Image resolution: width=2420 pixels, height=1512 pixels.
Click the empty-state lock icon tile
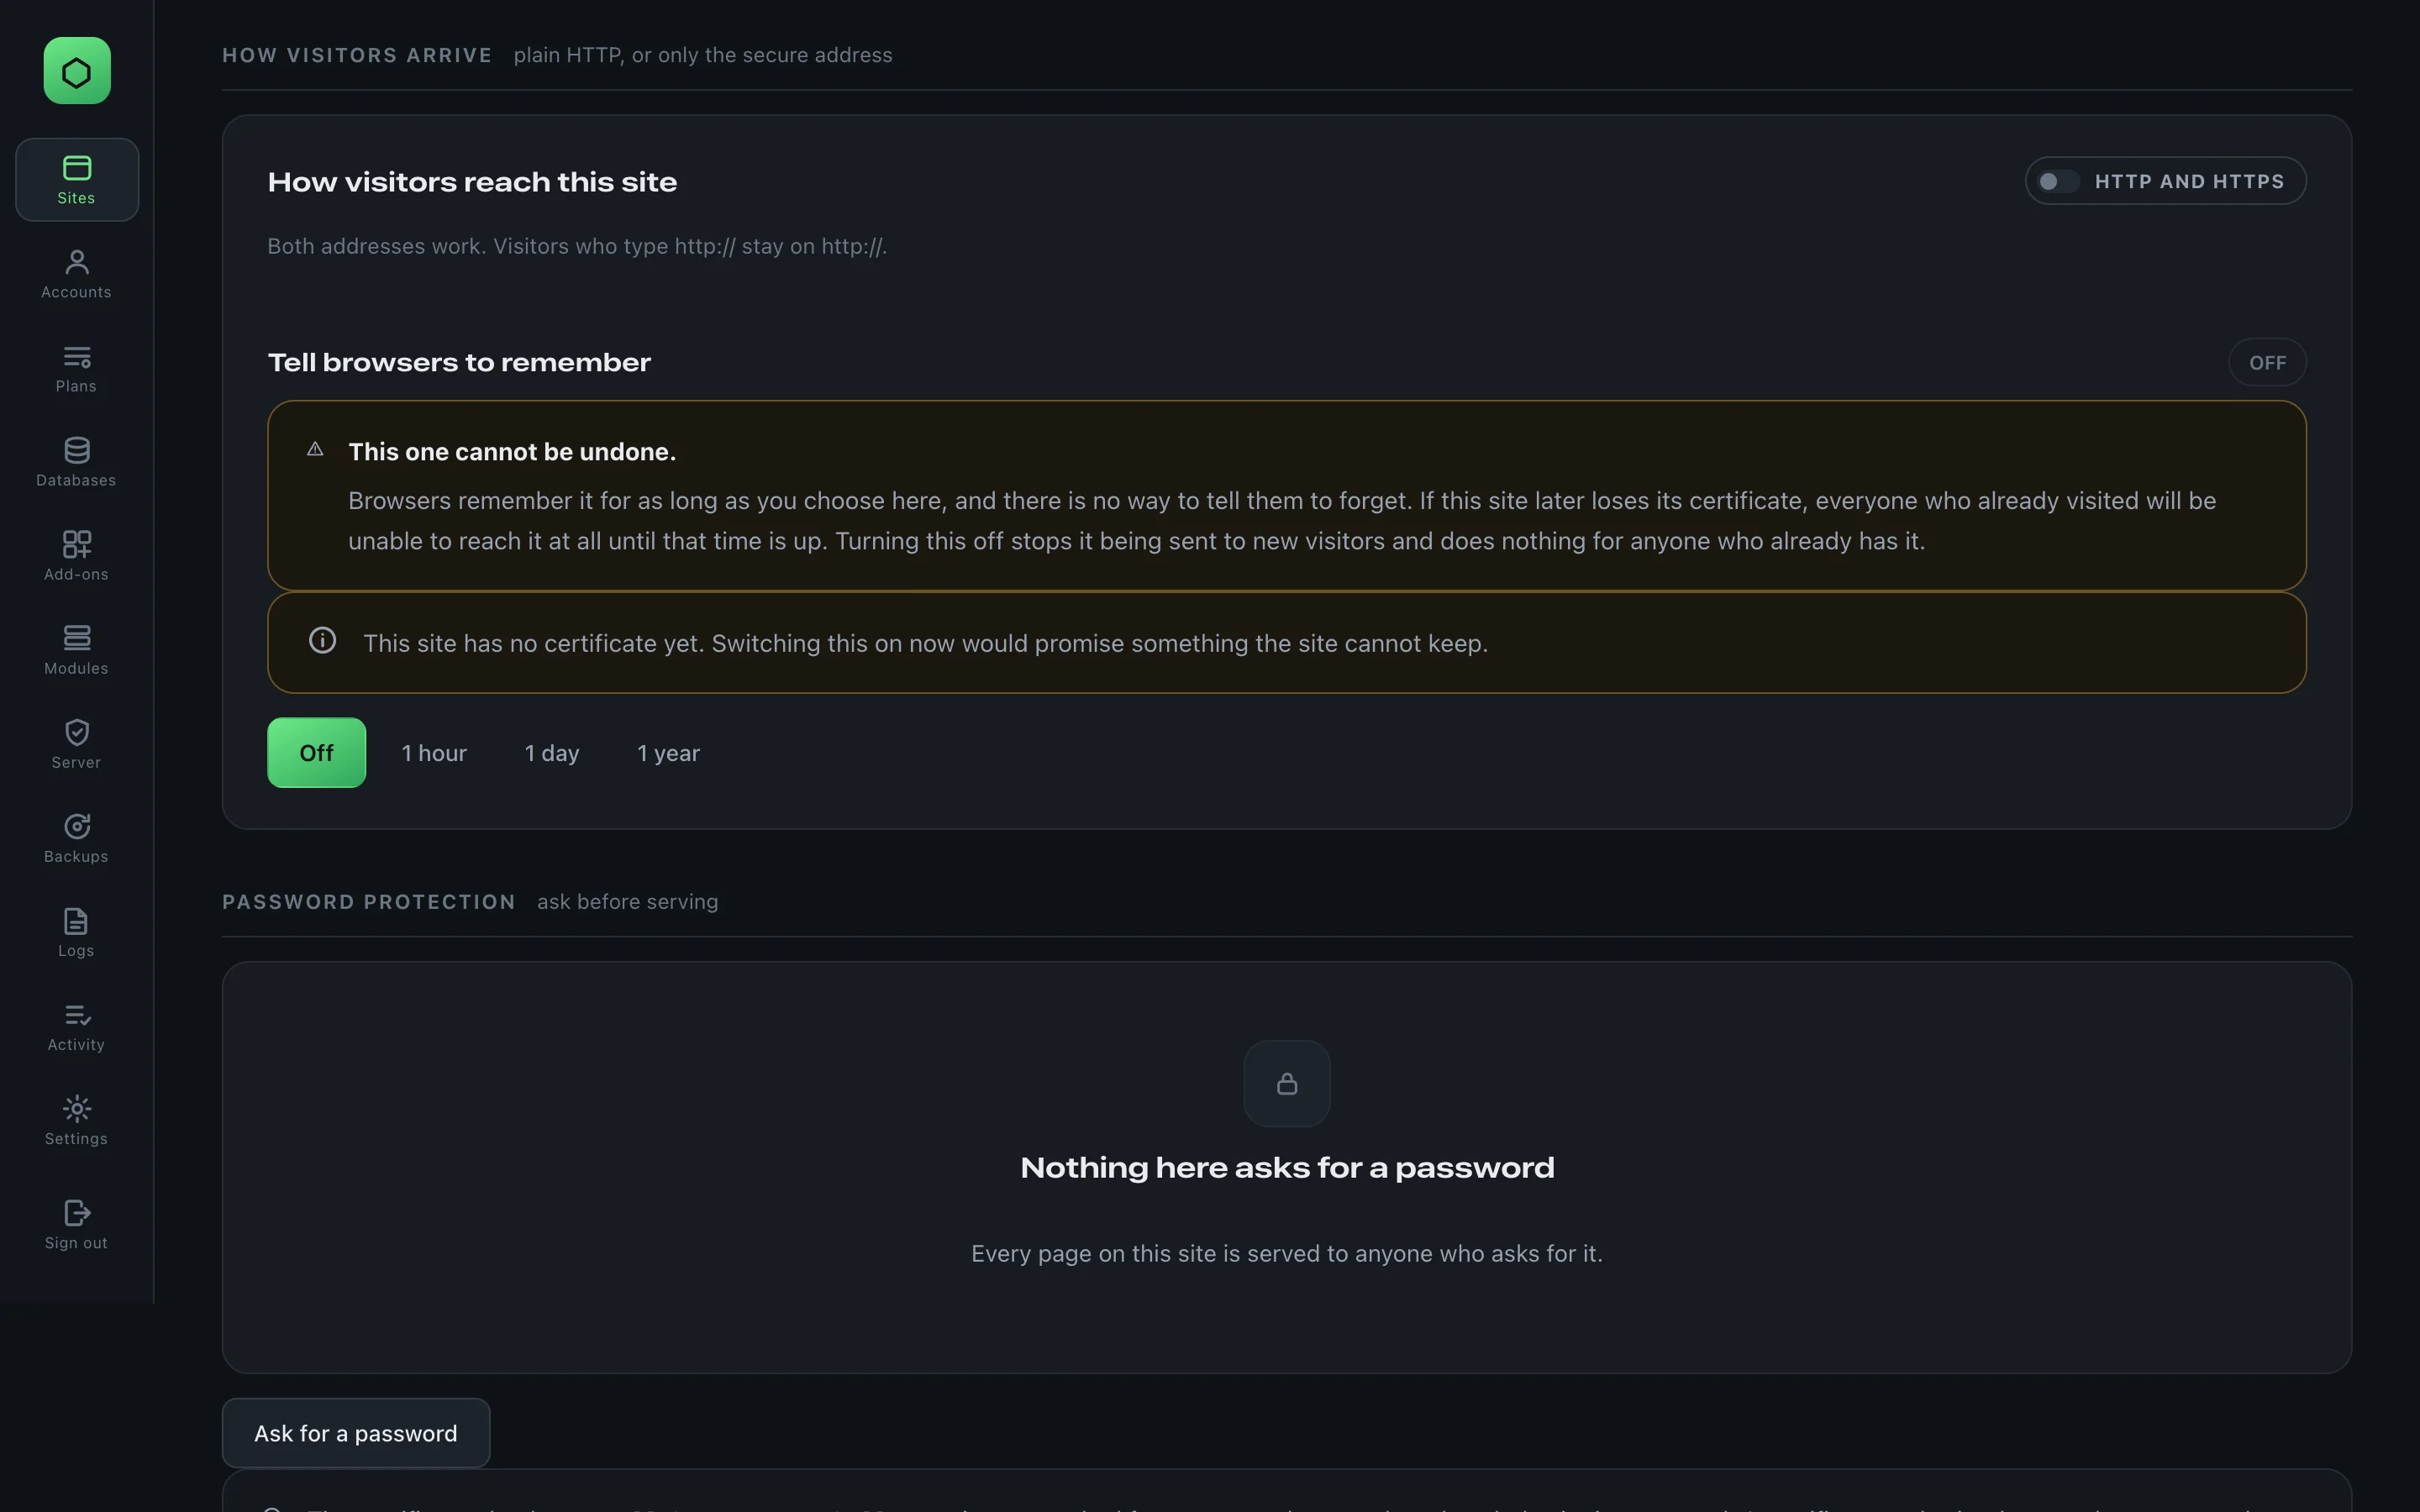click(1287, 1084)
